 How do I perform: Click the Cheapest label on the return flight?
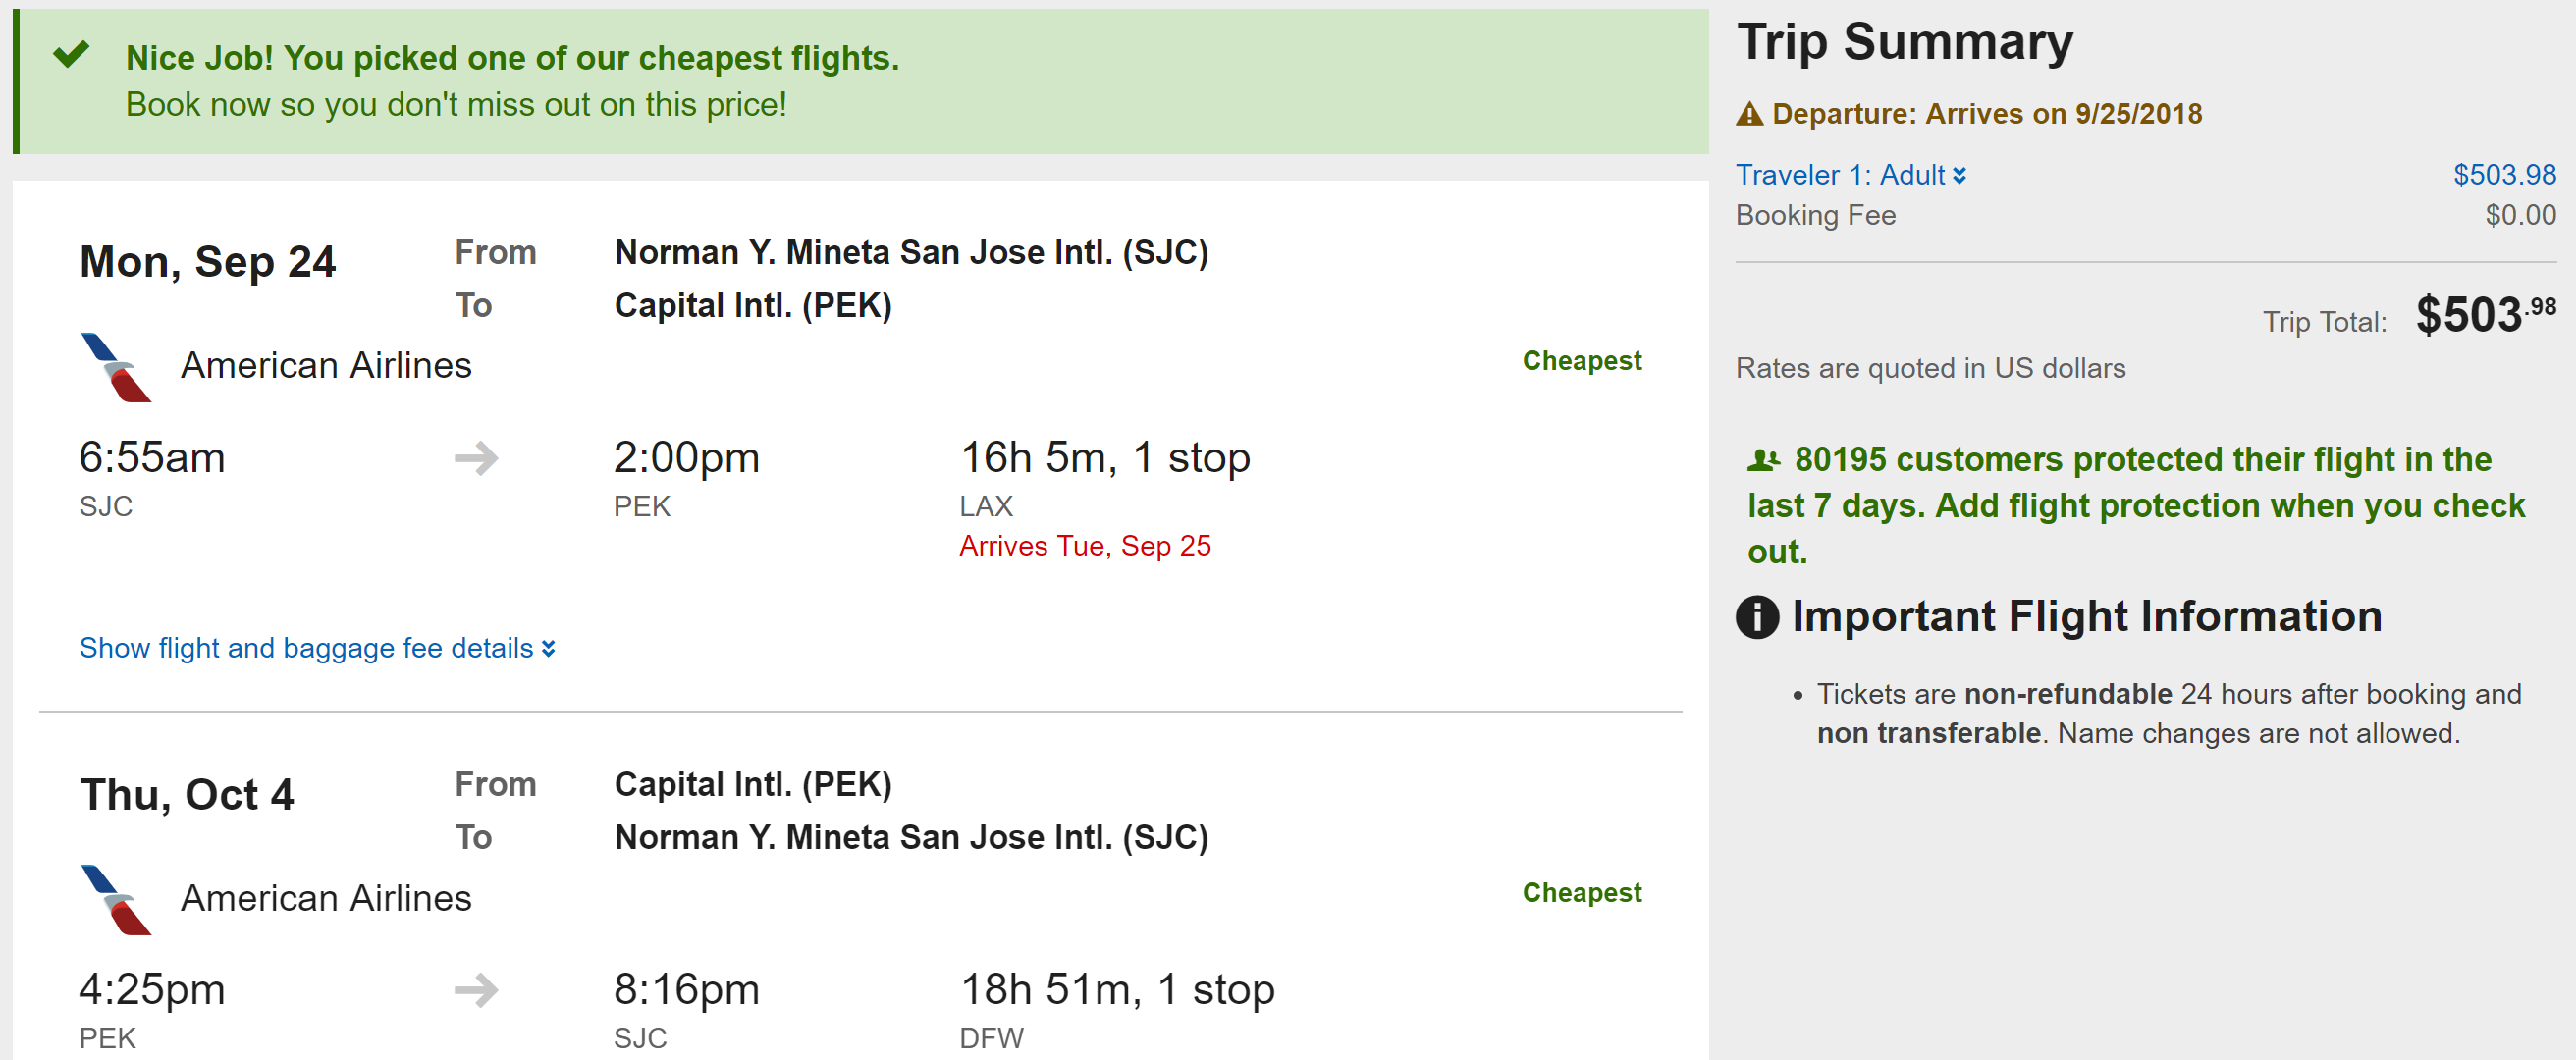[1581, 893]
